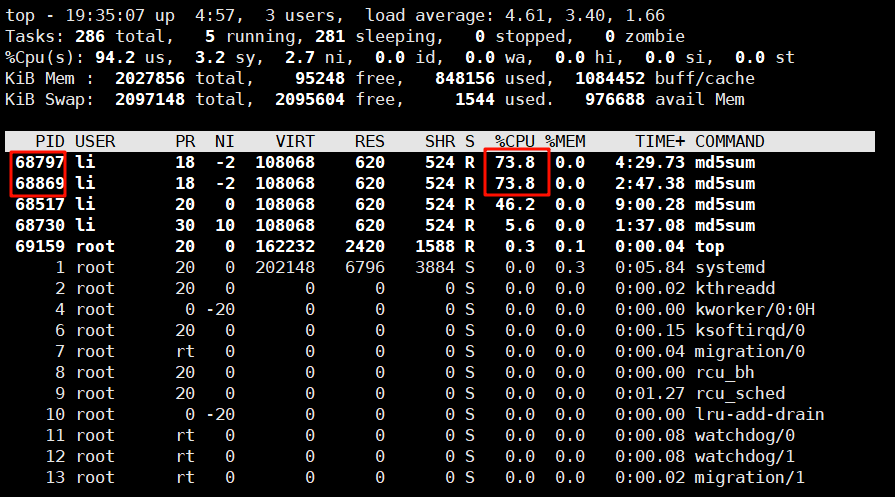Click the kworker/0:0H command name
The image size is (895, 497).
click(755, 310)
